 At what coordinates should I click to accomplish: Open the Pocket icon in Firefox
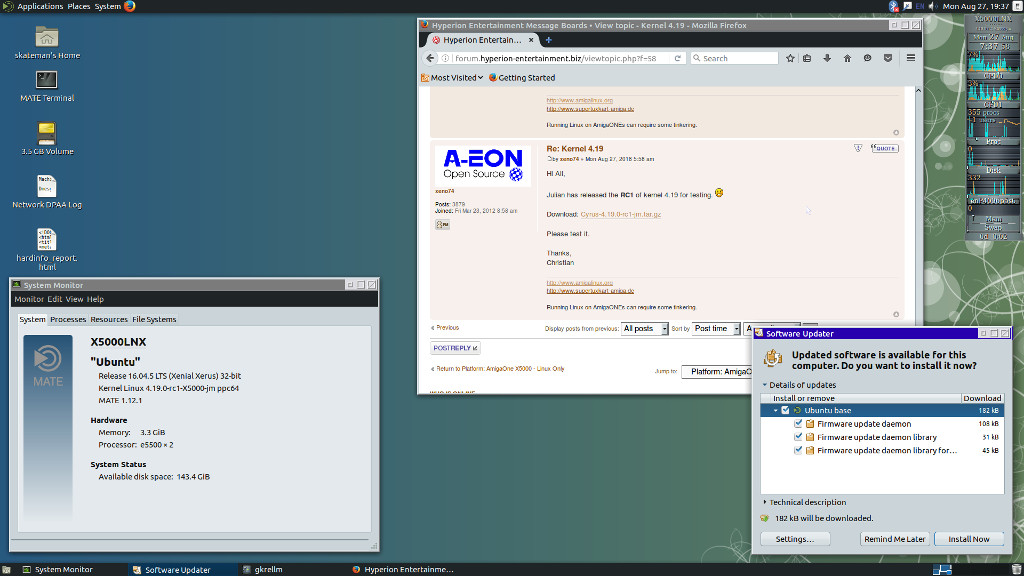coord(888,58)
